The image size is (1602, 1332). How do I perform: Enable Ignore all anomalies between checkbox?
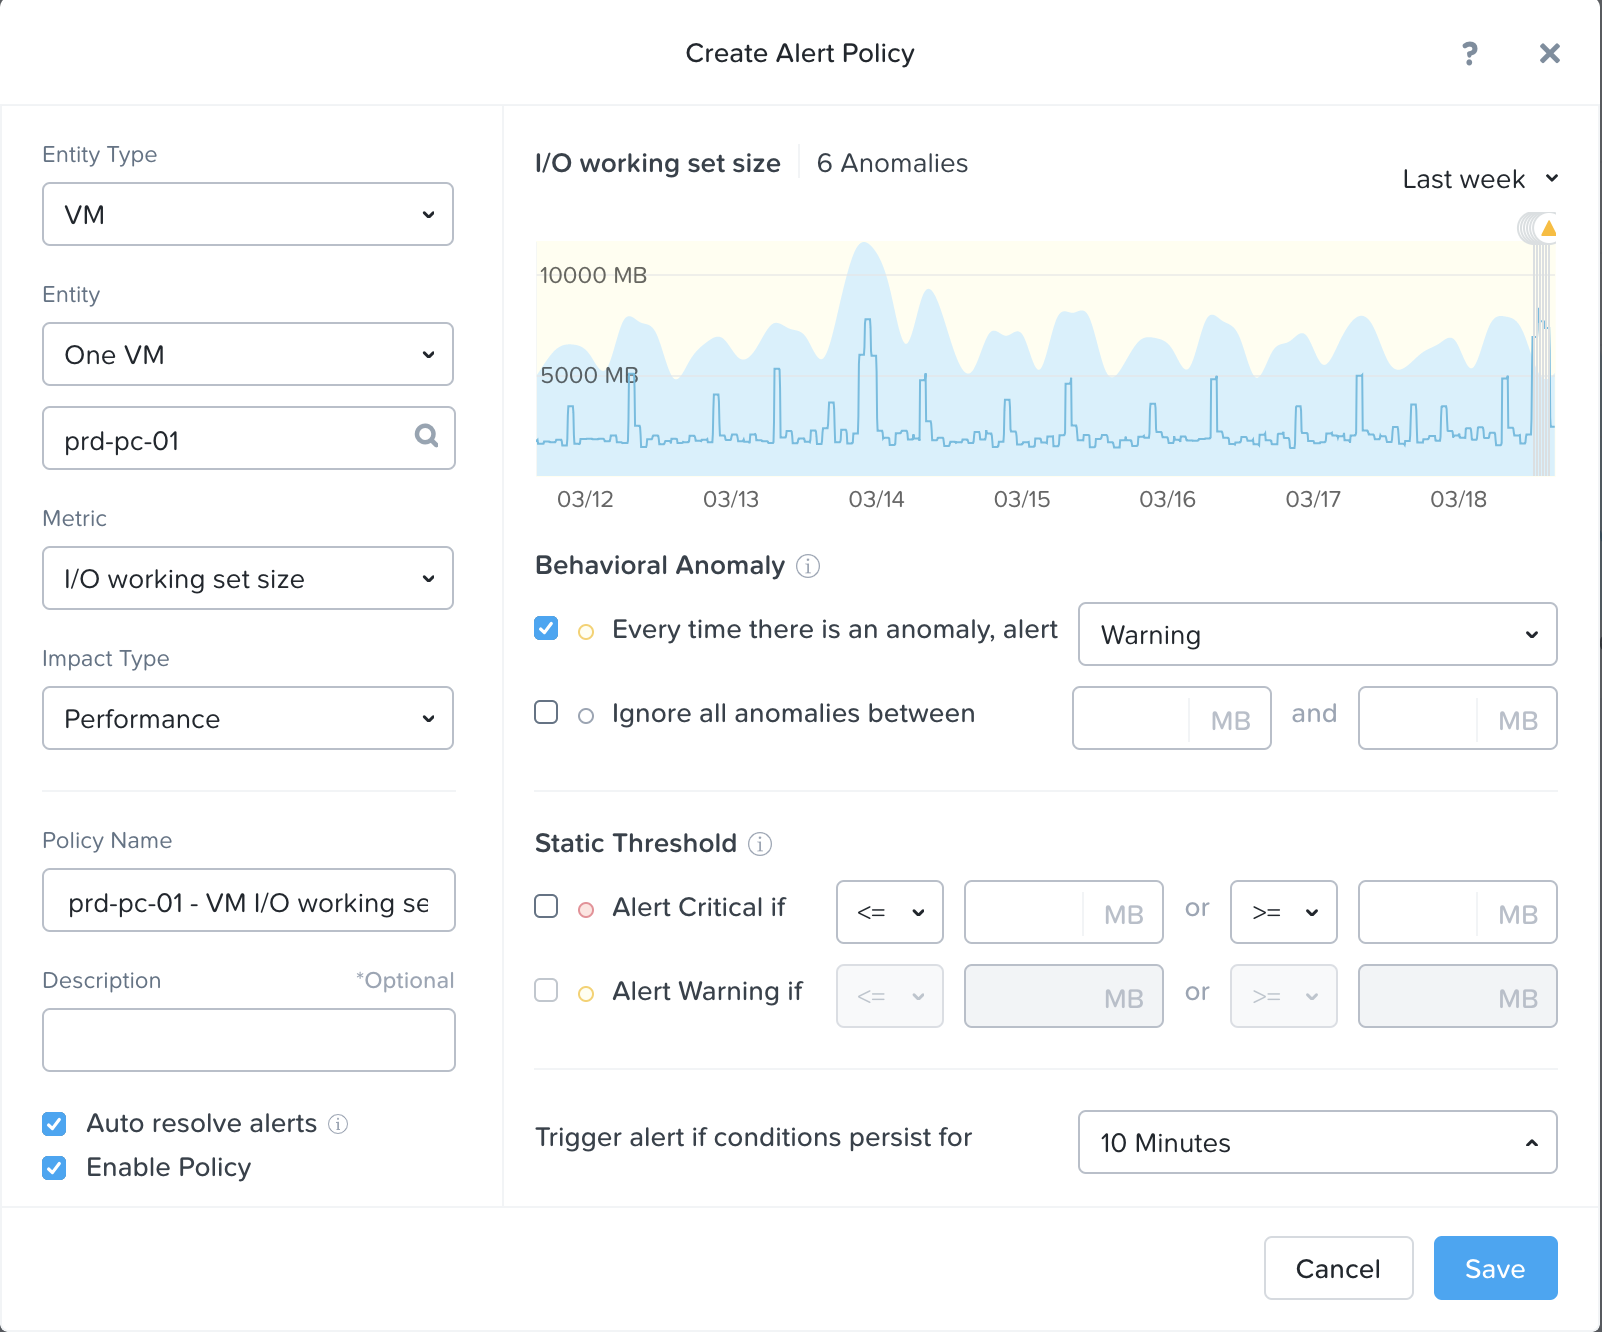point(546,712)
